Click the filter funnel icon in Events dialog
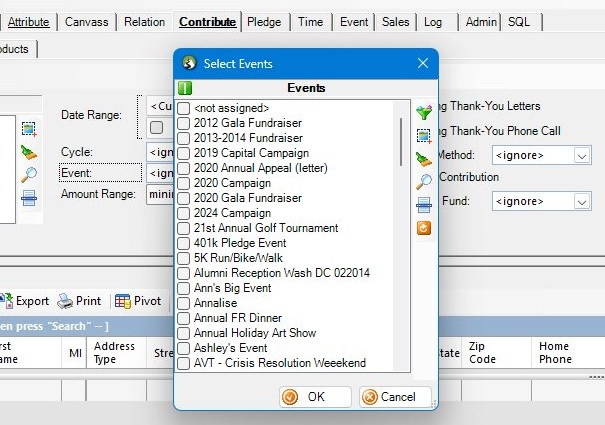 click(424, 111)
